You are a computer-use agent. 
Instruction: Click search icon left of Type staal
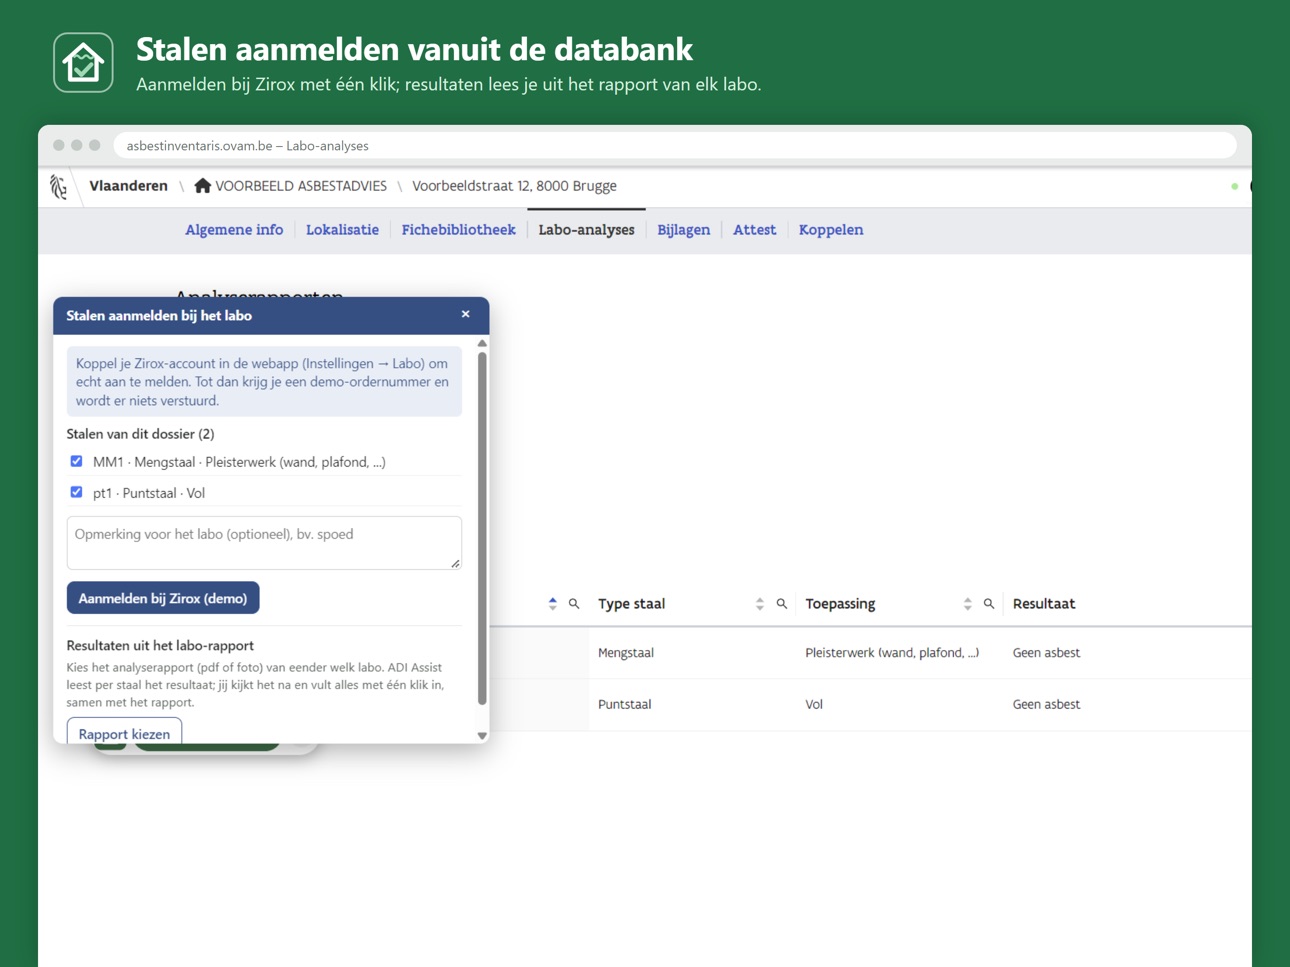click(x=574, y=604)
